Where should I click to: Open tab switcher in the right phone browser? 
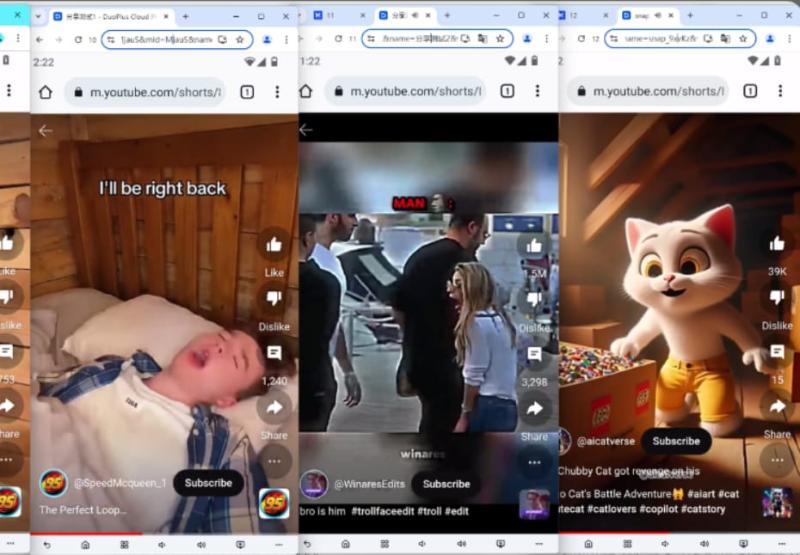tap(749, 91)
